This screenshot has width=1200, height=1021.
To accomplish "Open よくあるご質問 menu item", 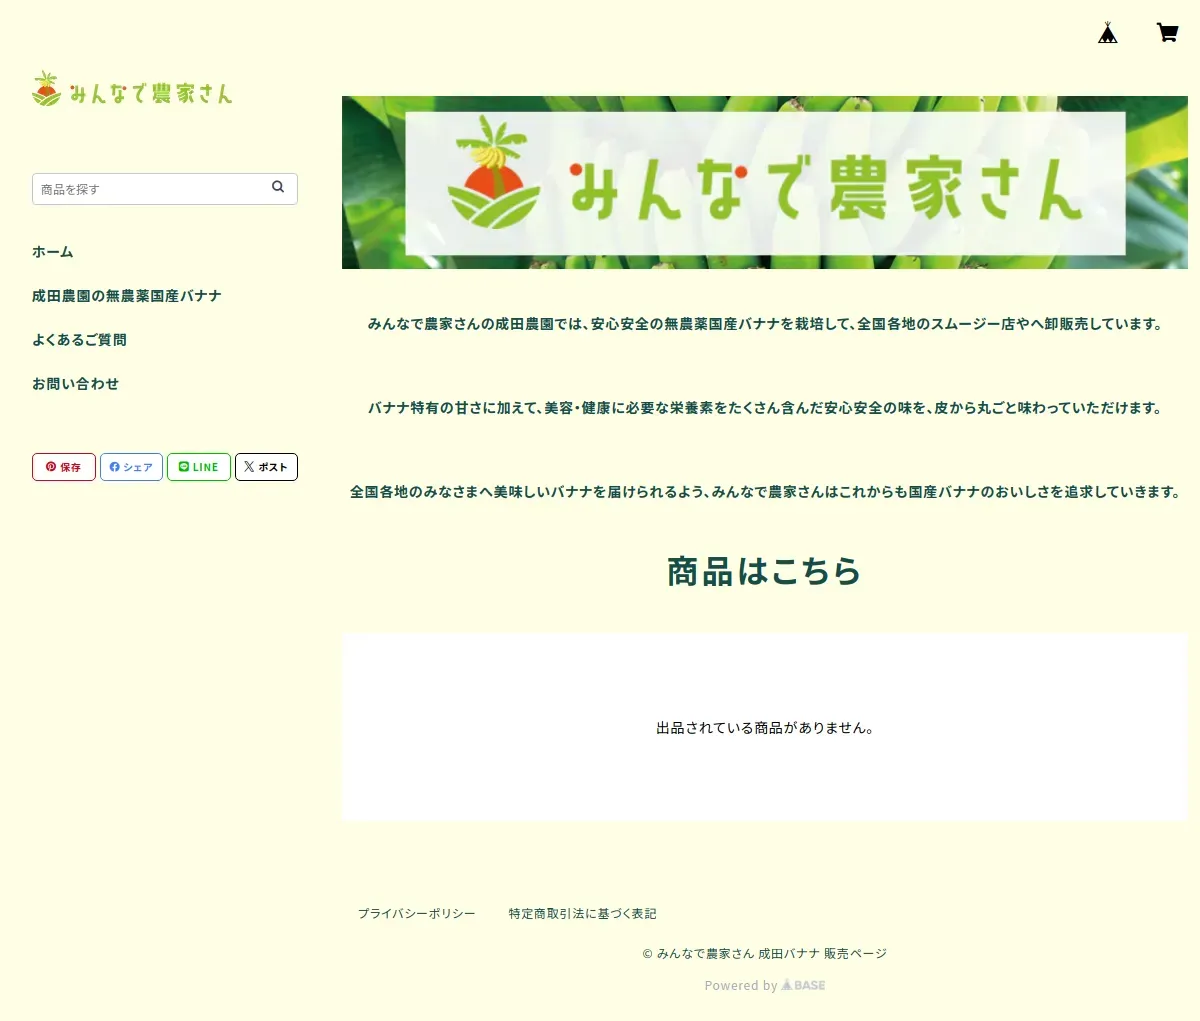I will click(x=79, y=340).
